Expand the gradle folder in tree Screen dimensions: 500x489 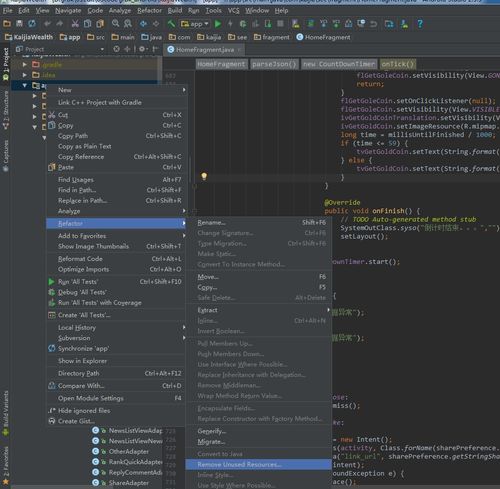pyautogui.click(x=25, y=64)
